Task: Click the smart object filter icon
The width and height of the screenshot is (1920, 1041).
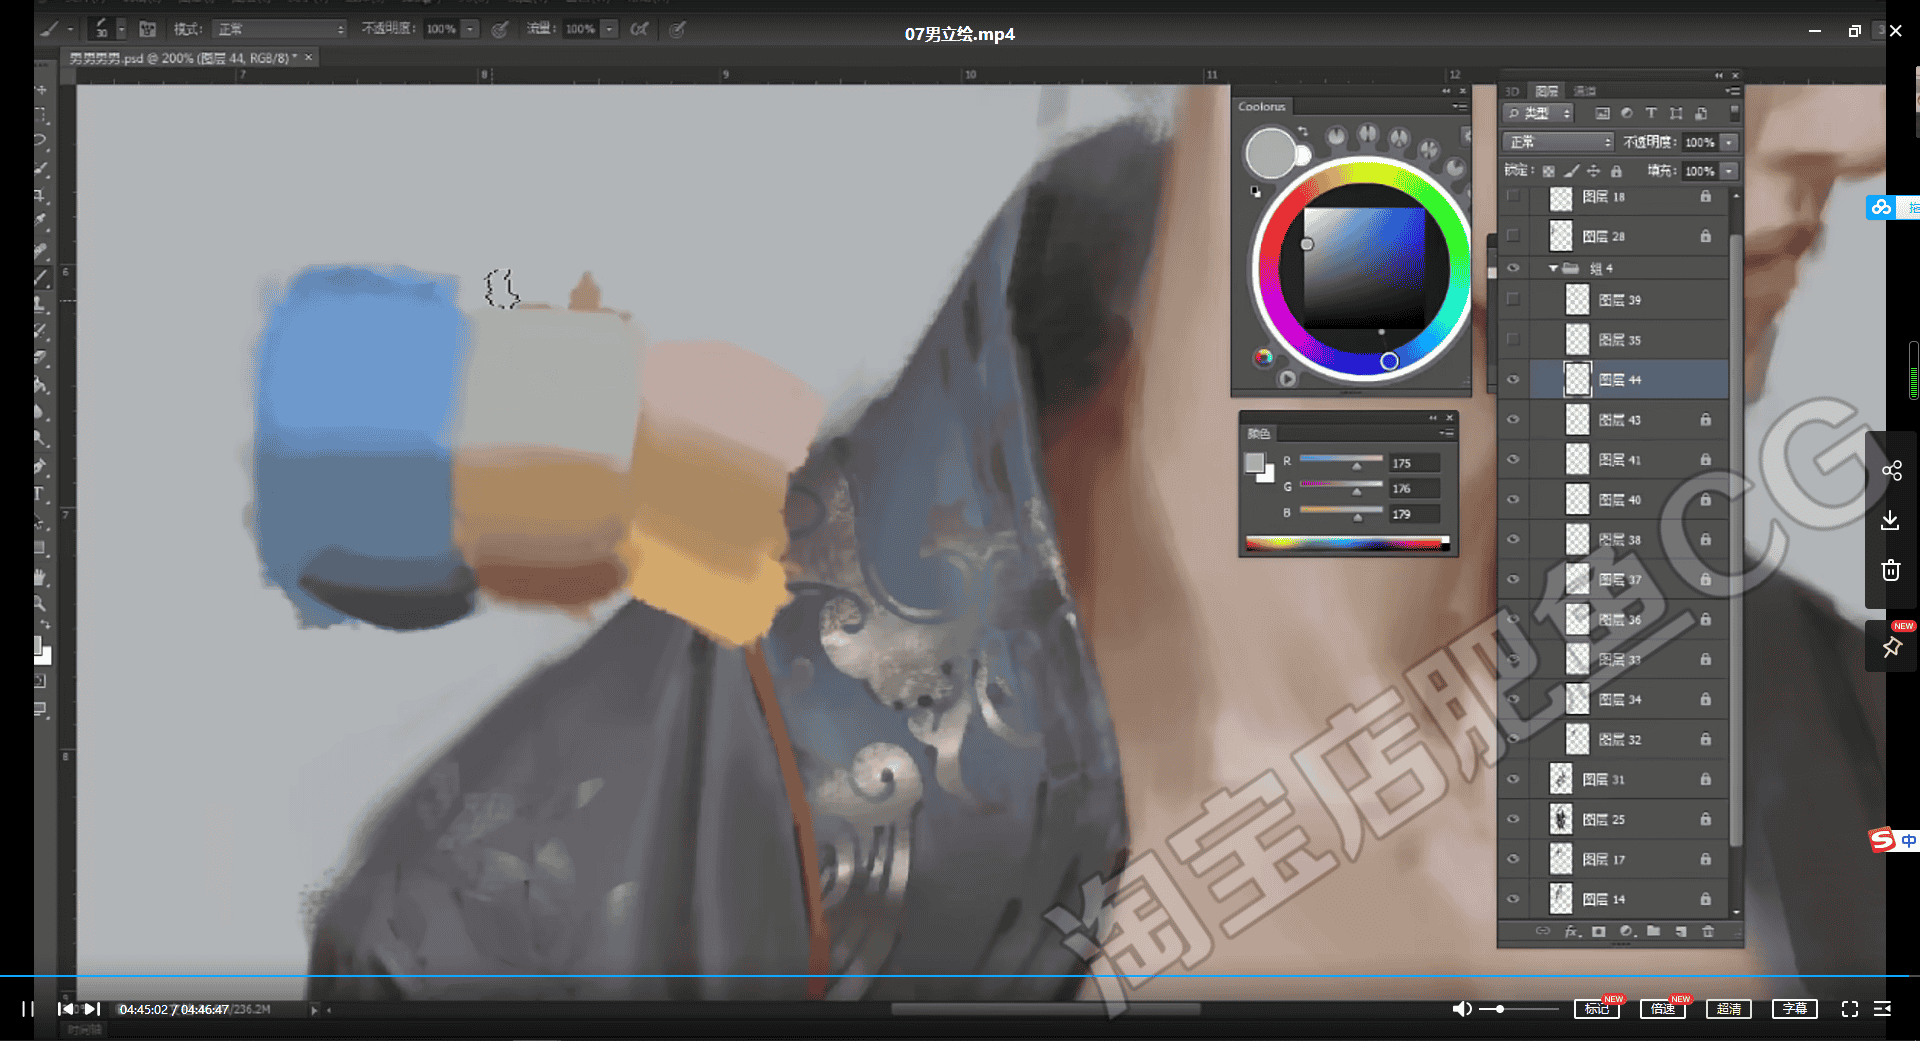Action: pyautogui.click(x=1701, y=113)
